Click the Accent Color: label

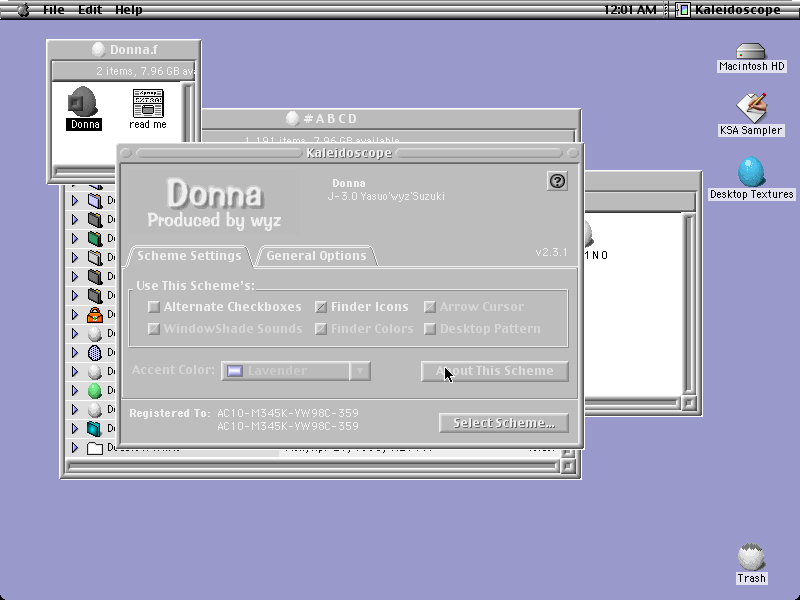click(x=173, y=370)
